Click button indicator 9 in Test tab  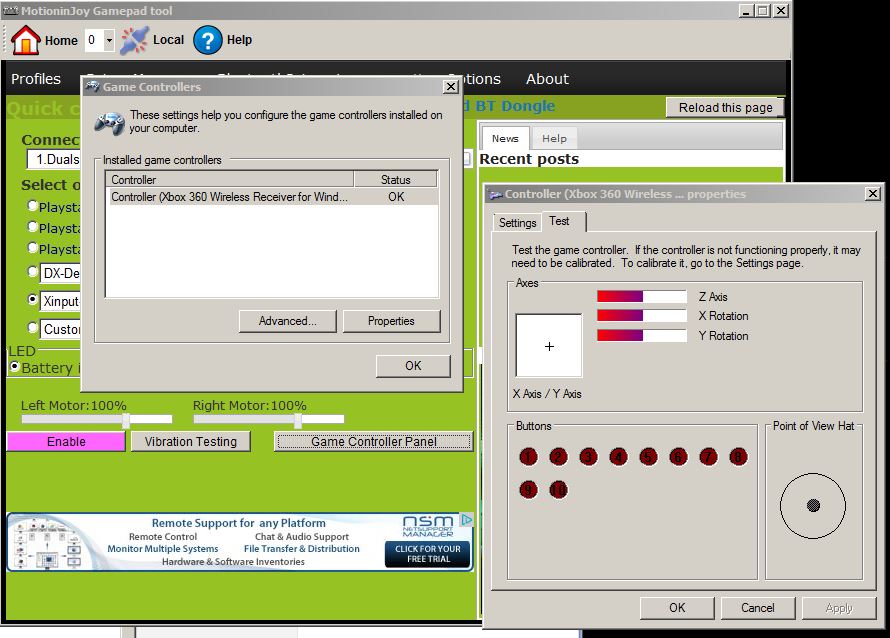[x=528, y=490]
